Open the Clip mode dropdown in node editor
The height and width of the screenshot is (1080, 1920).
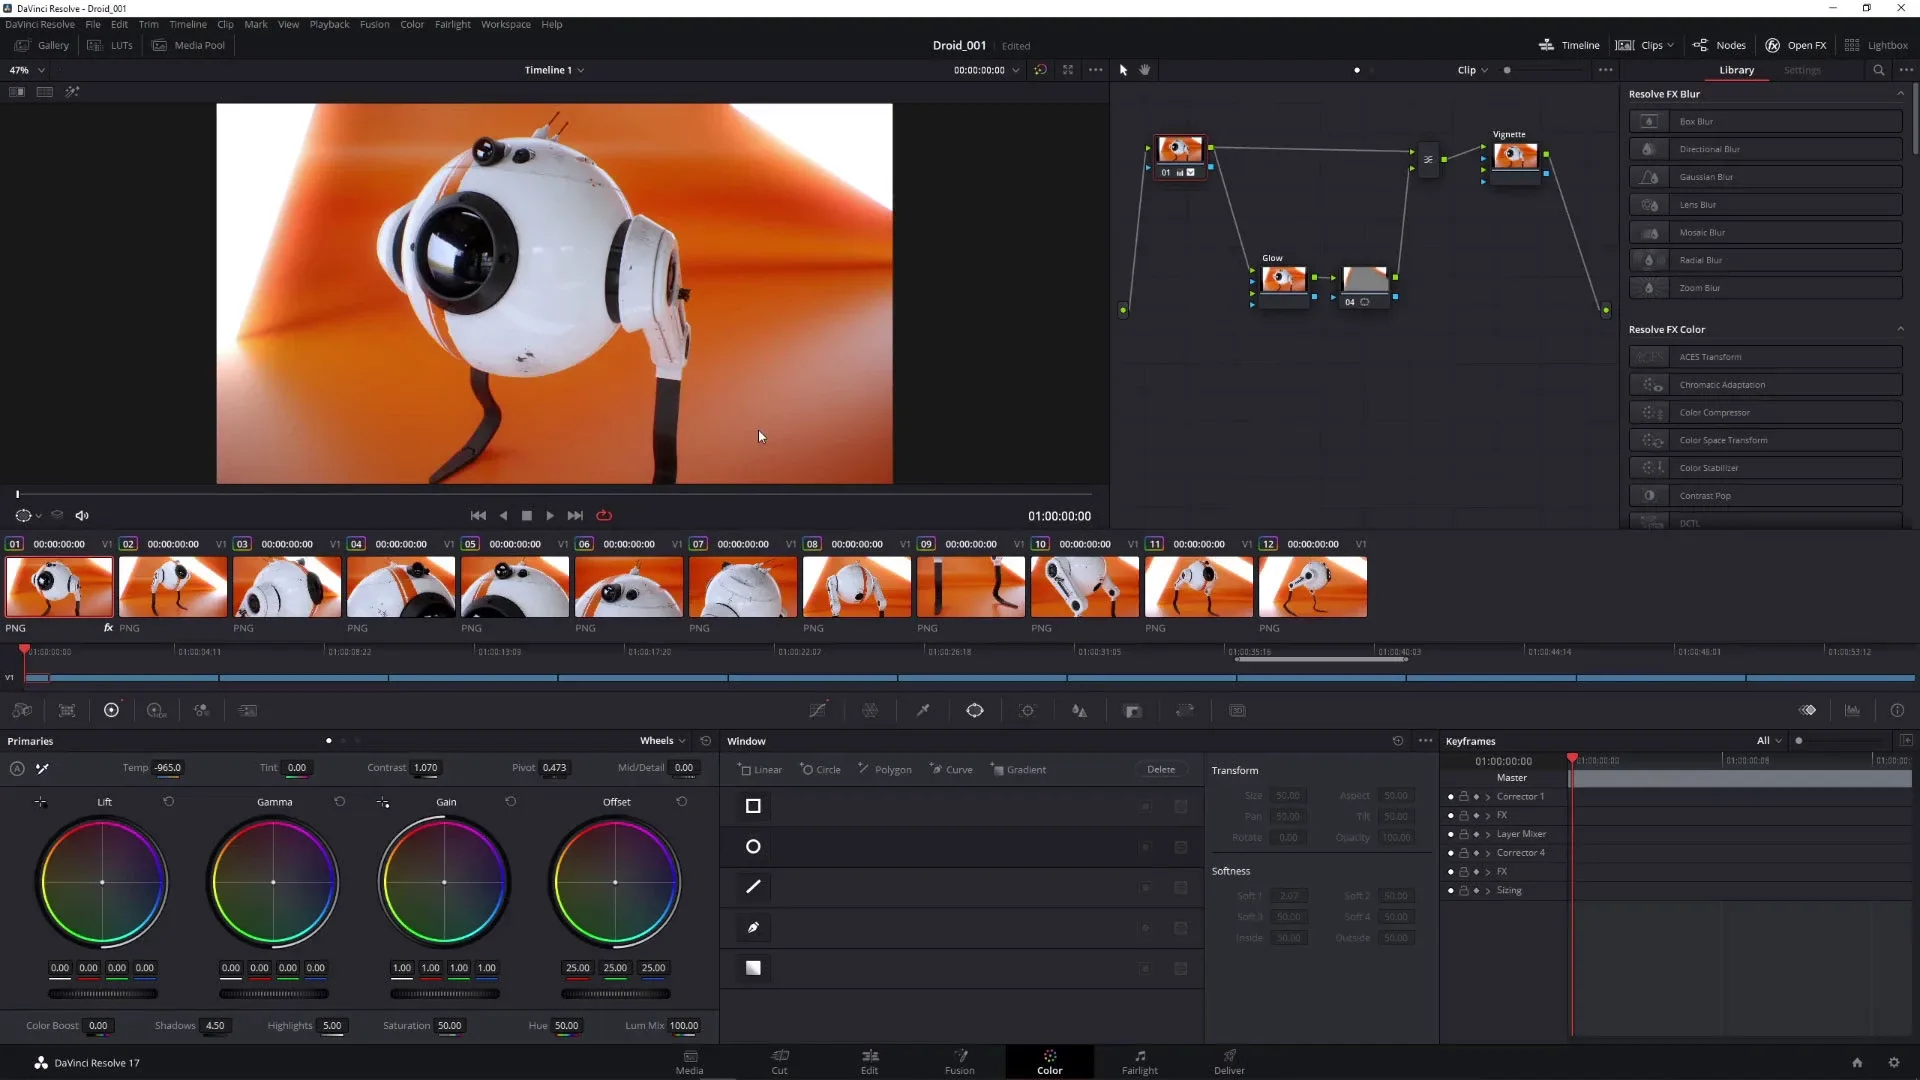point(1472,70)
